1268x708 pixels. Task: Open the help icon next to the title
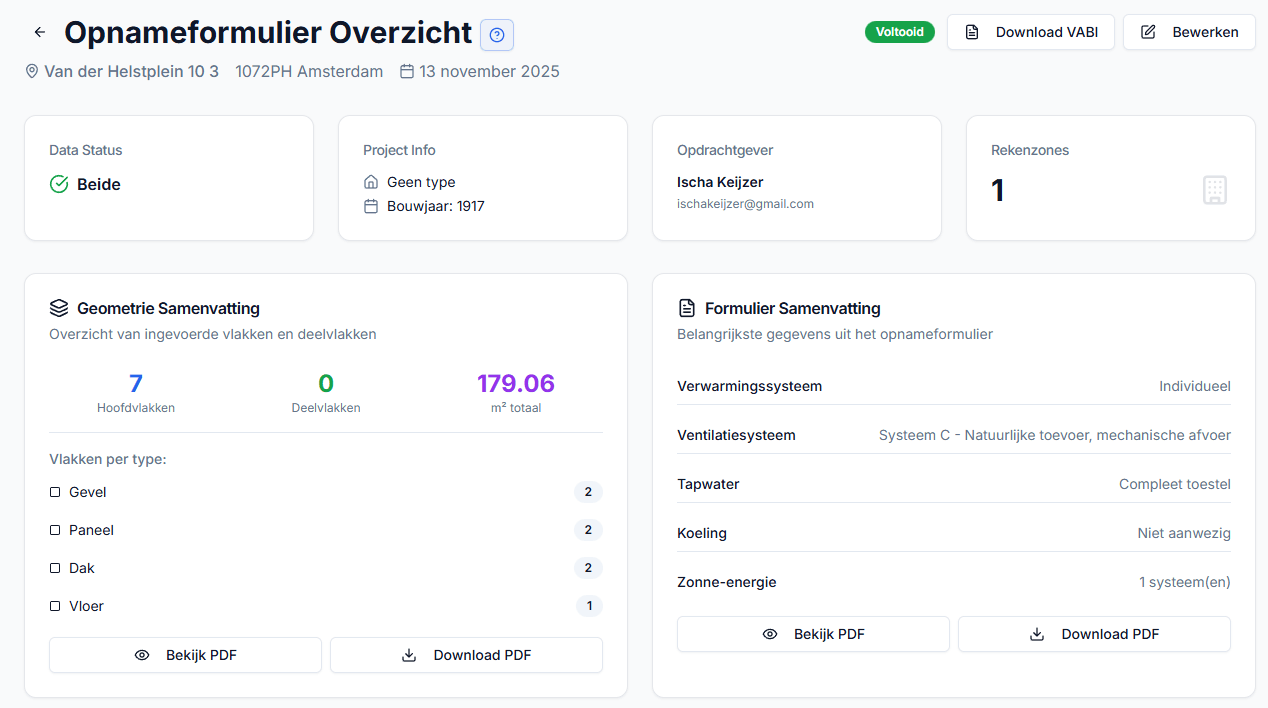tap(496, 34)
